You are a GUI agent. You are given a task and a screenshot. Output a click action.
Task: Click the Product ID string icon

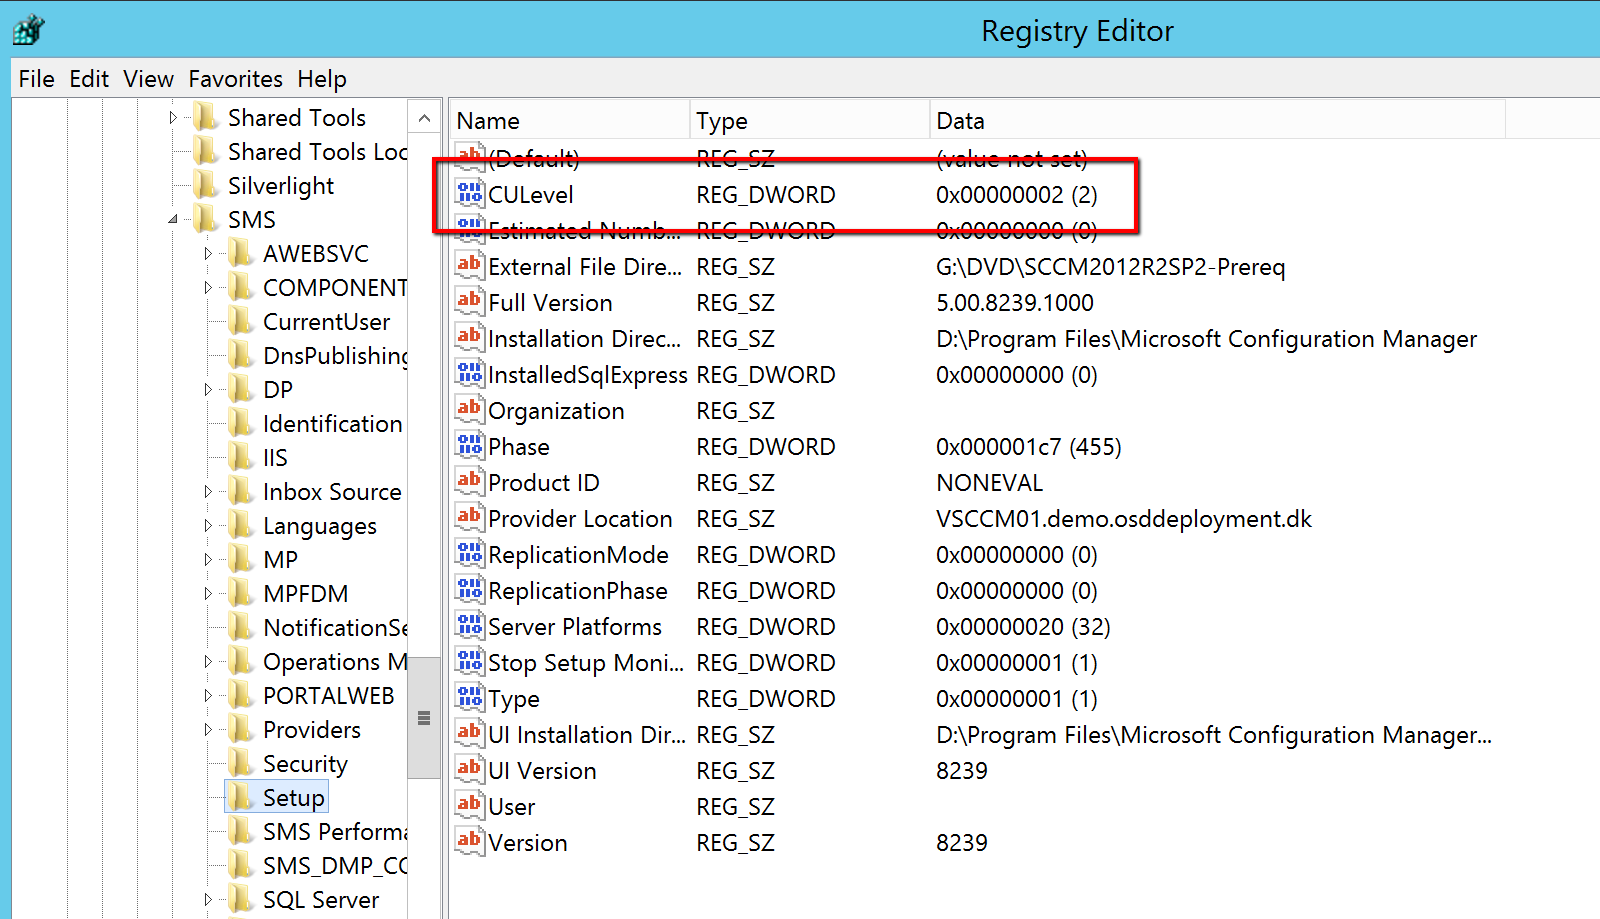[x=469, y=482]
